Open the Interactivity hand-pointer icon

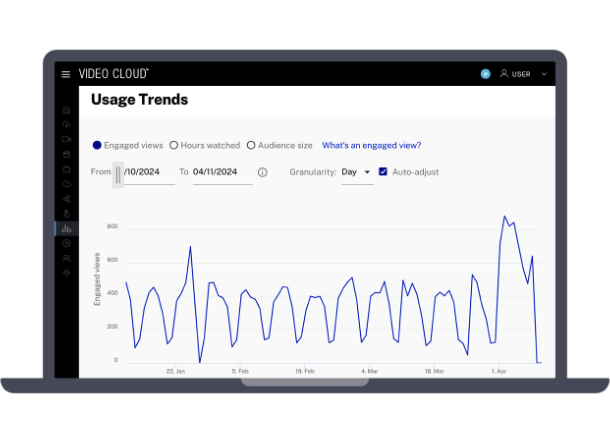67,214
